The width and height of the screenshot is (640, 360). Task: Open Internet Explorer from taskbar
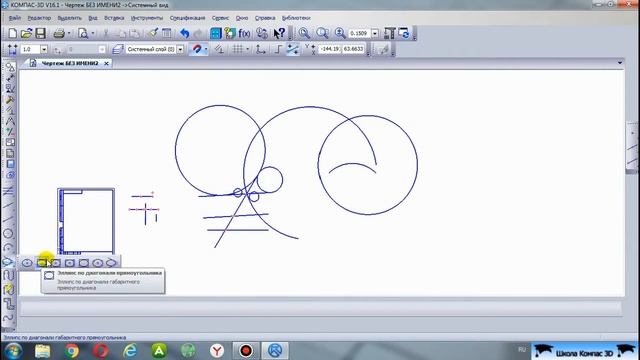pyautogui.click(x=130, y=351)
